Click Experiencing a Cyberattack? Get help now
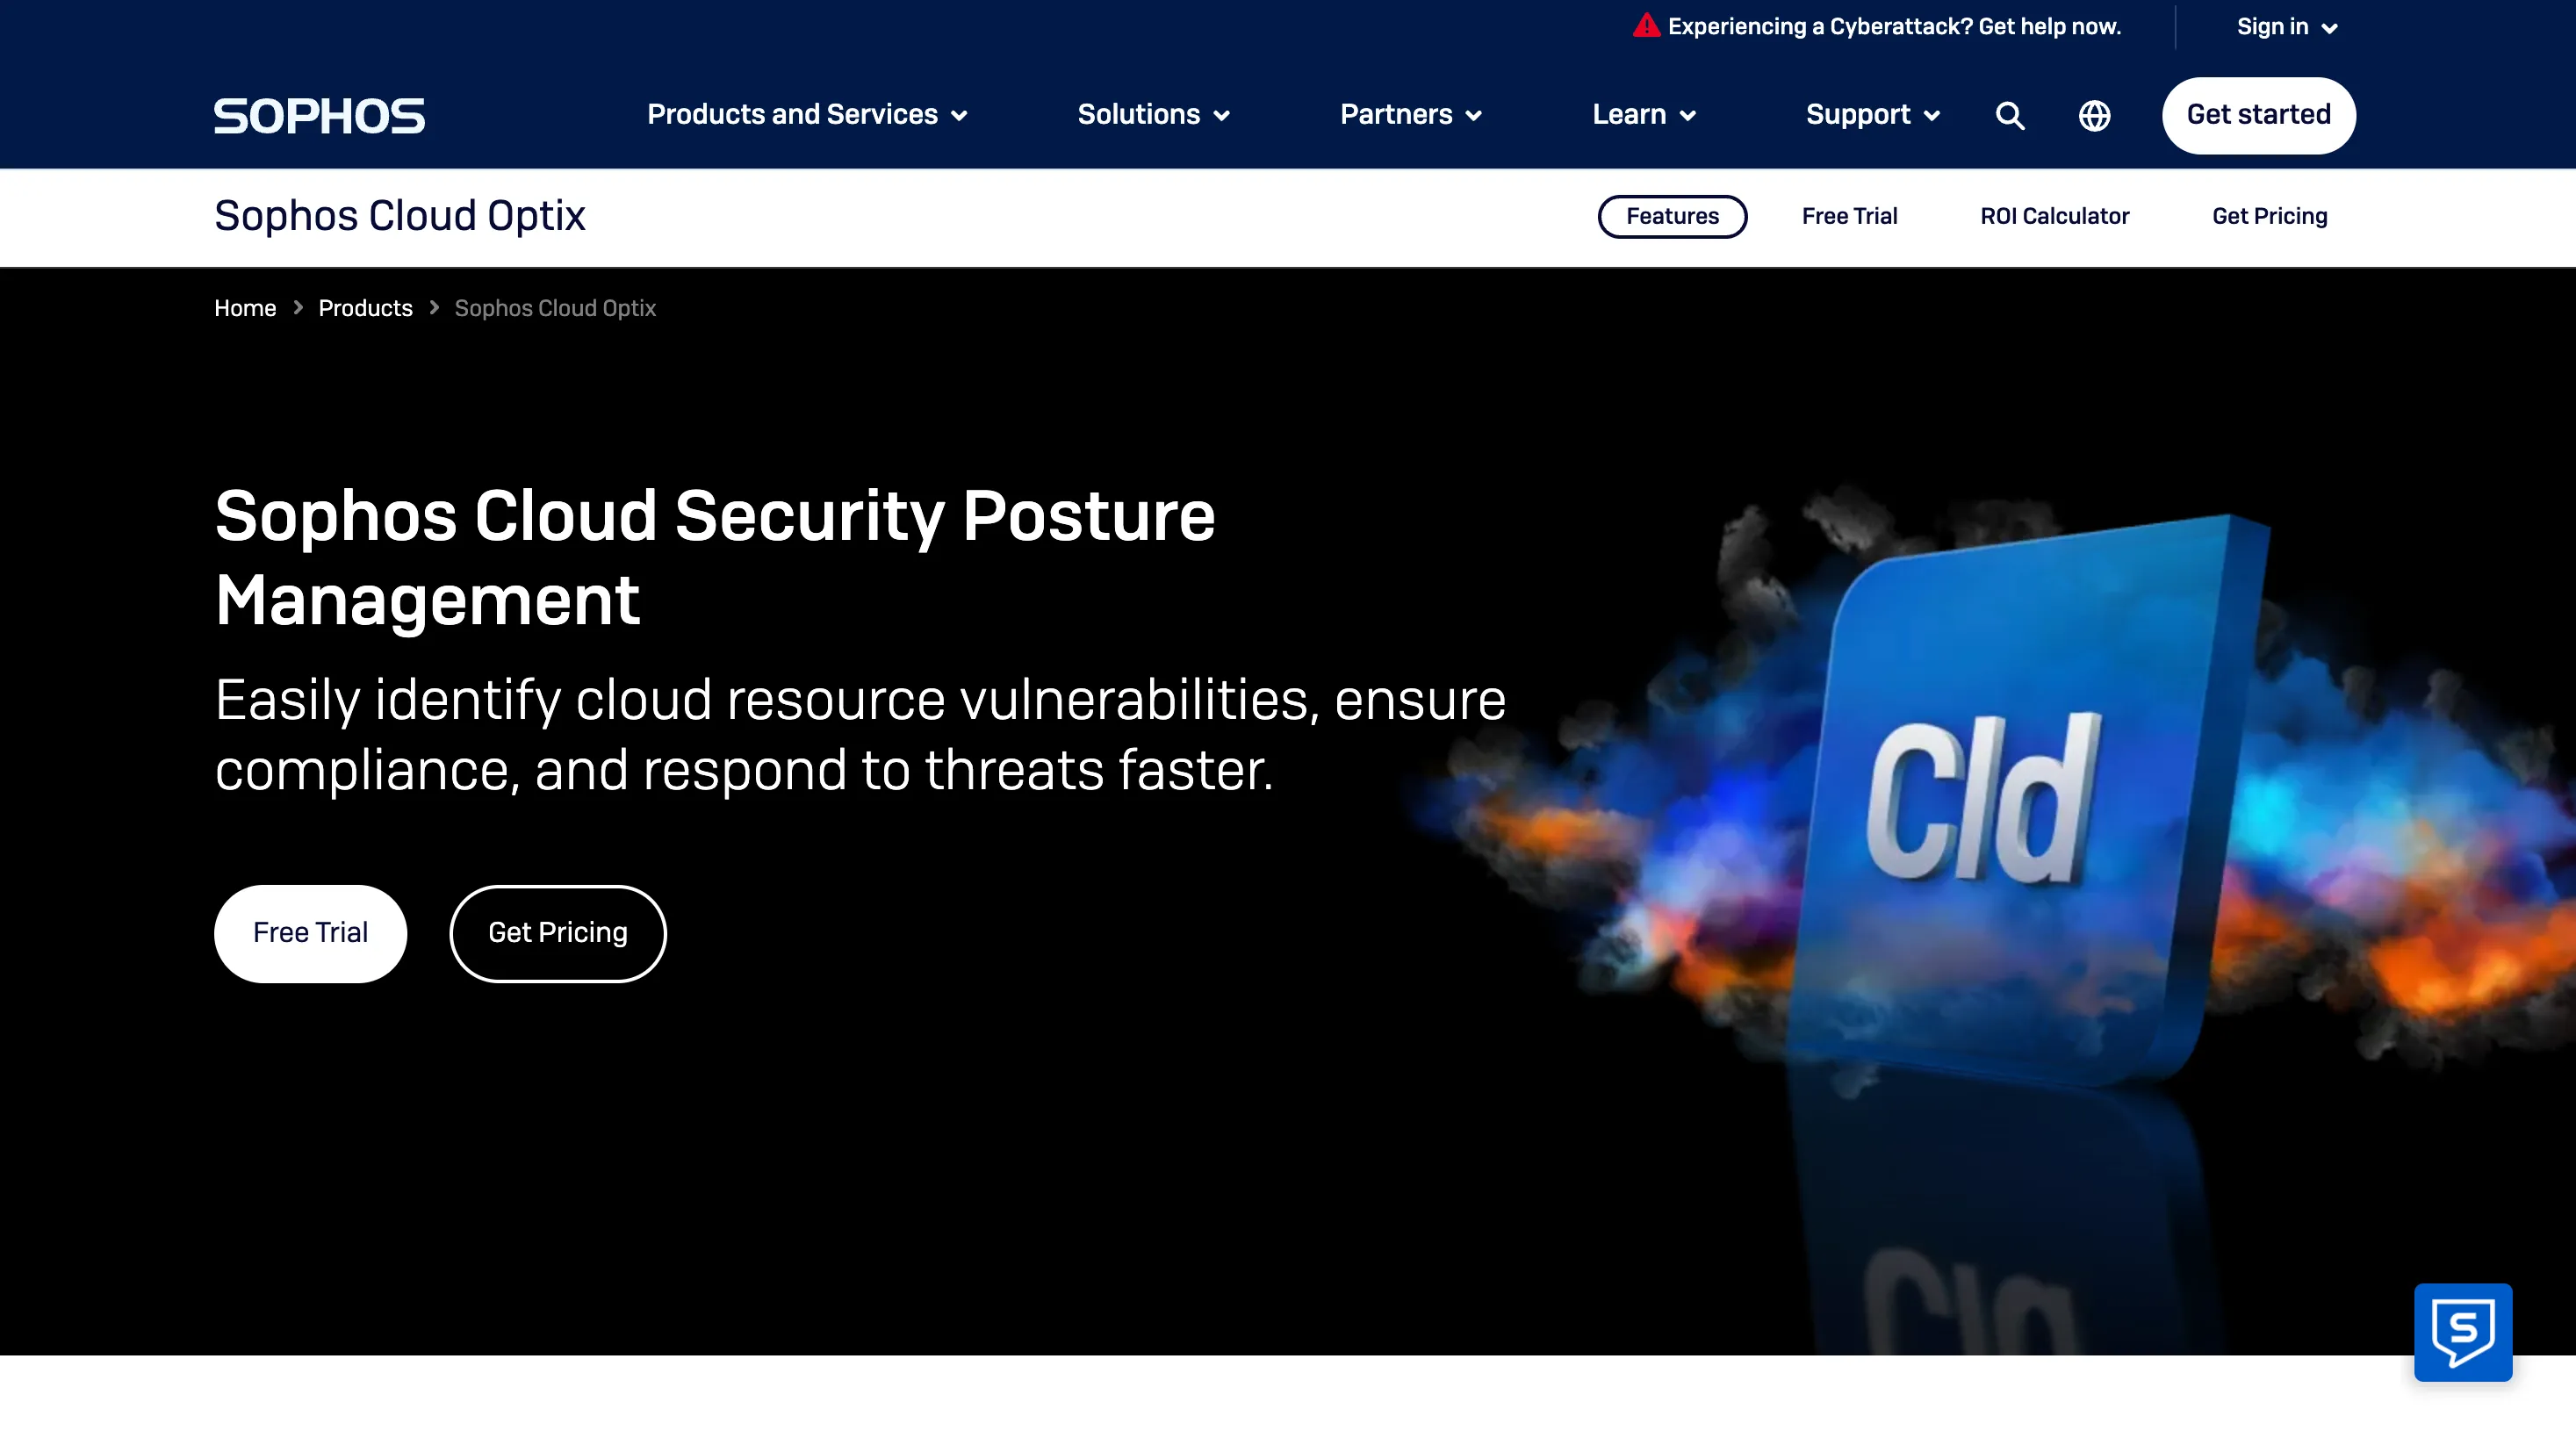This screenshot has height=1445, width=2576. [x=1894, y=26]
